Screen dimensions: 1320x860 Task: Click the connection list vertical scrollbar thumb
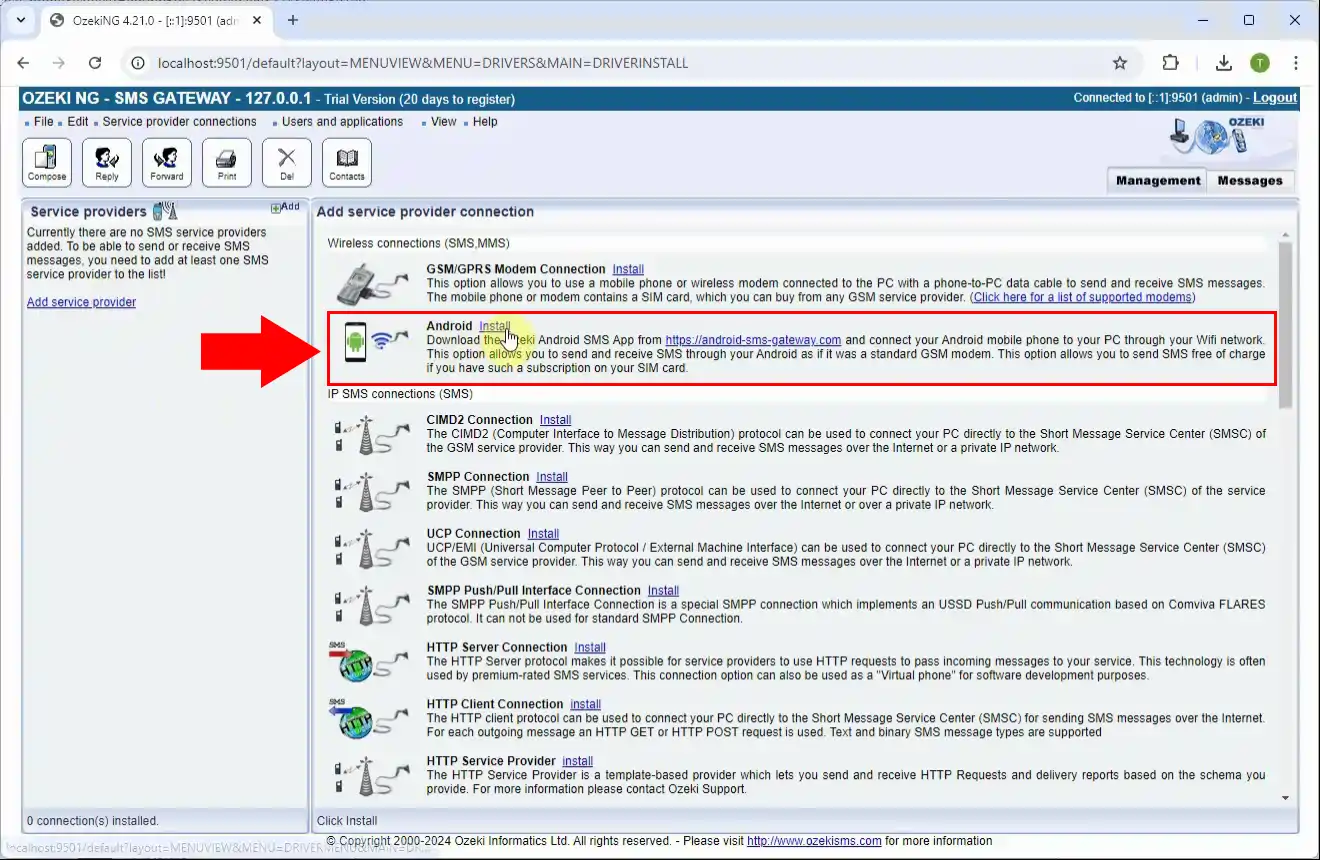1286,325
